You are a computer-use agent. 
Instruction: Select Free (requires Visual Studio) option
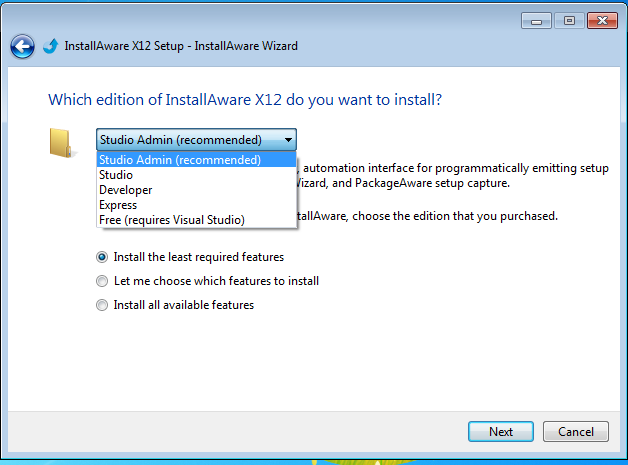196,220
